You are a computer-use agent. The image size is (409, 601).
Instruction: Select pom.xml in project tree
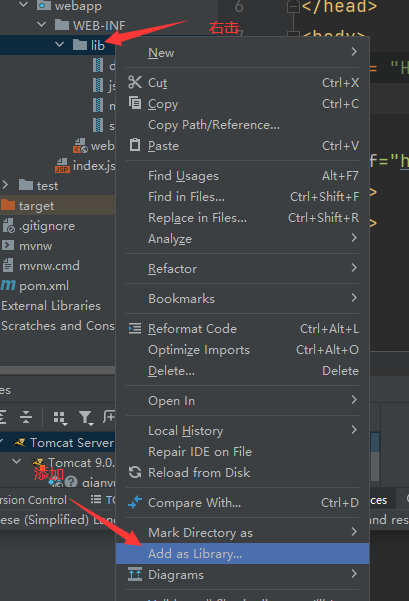click(44, 286)
